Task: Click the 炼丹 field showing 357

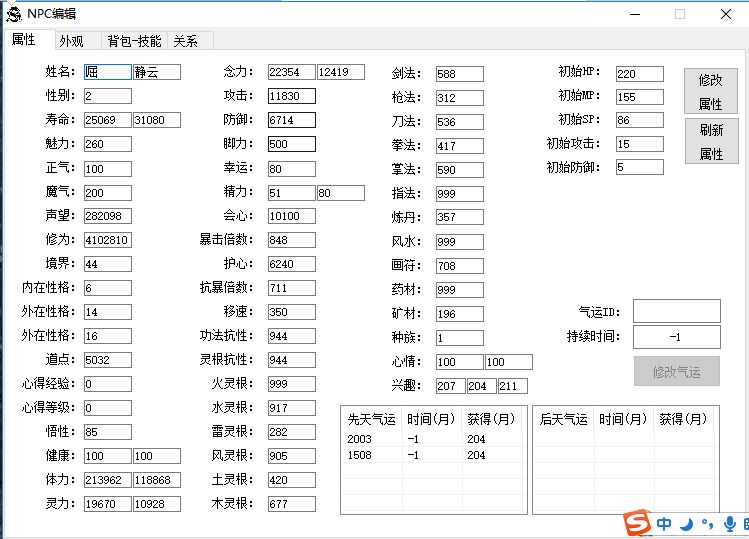Action: click(460, 217)
